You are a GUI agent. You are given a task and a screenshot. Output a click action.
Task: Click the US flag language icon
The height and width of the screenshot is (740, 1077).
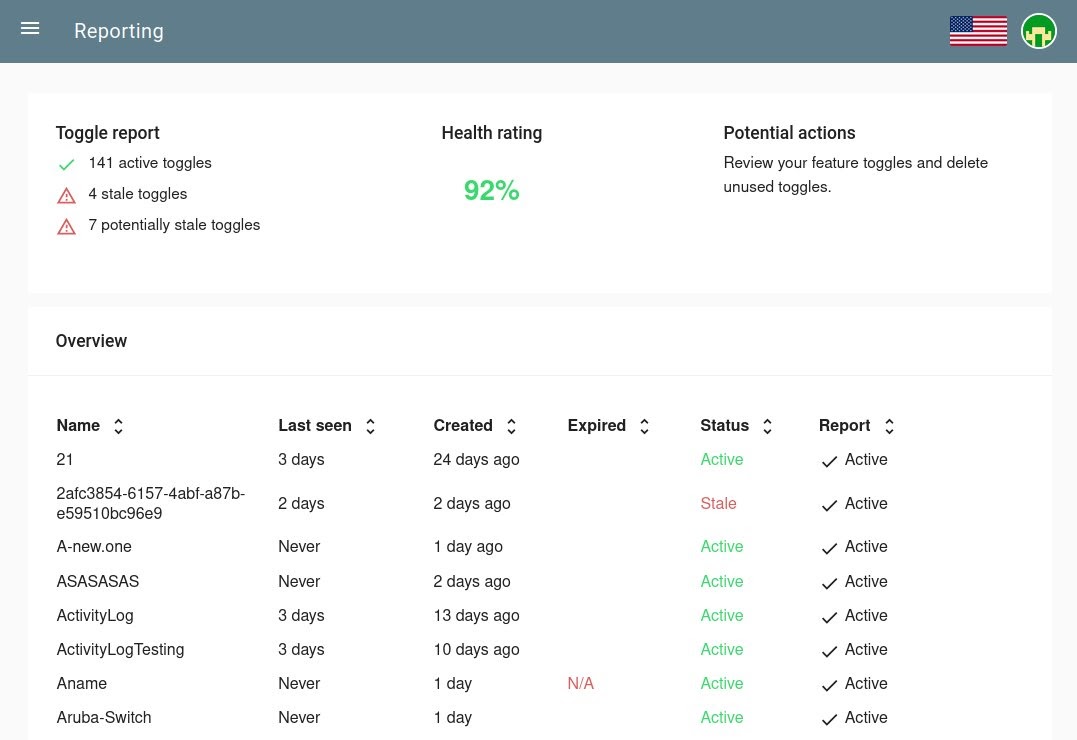pyautogui.click(x=977, y=31)
